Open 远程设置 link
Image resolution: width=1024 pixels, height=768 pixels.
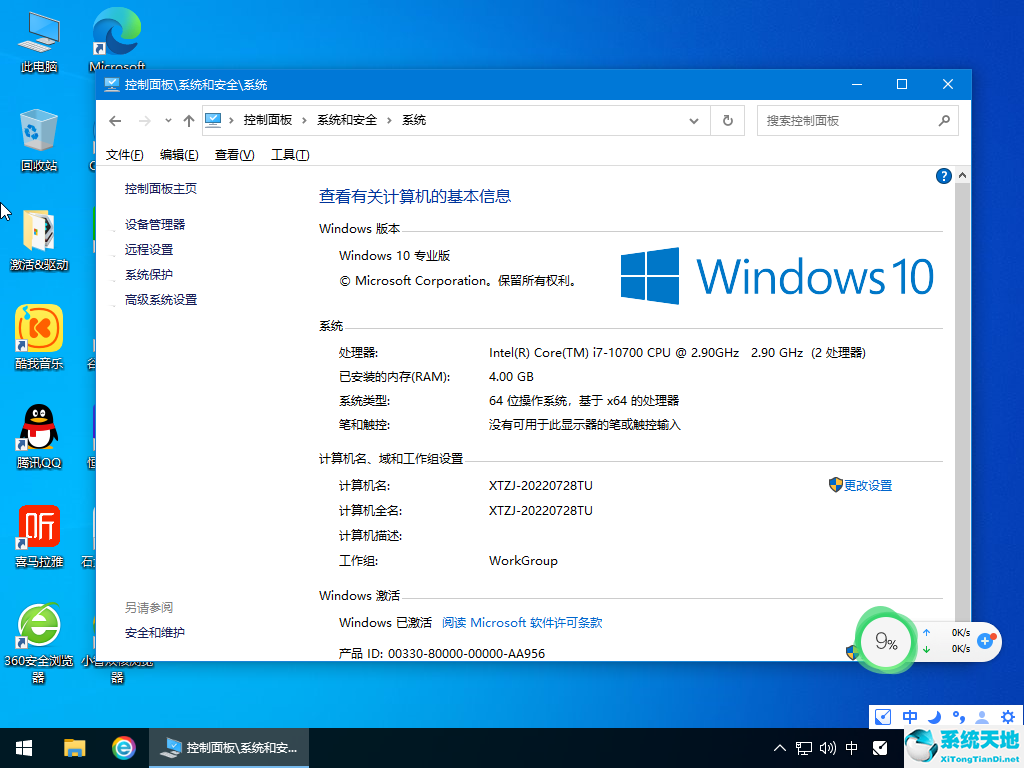(149, 249)
